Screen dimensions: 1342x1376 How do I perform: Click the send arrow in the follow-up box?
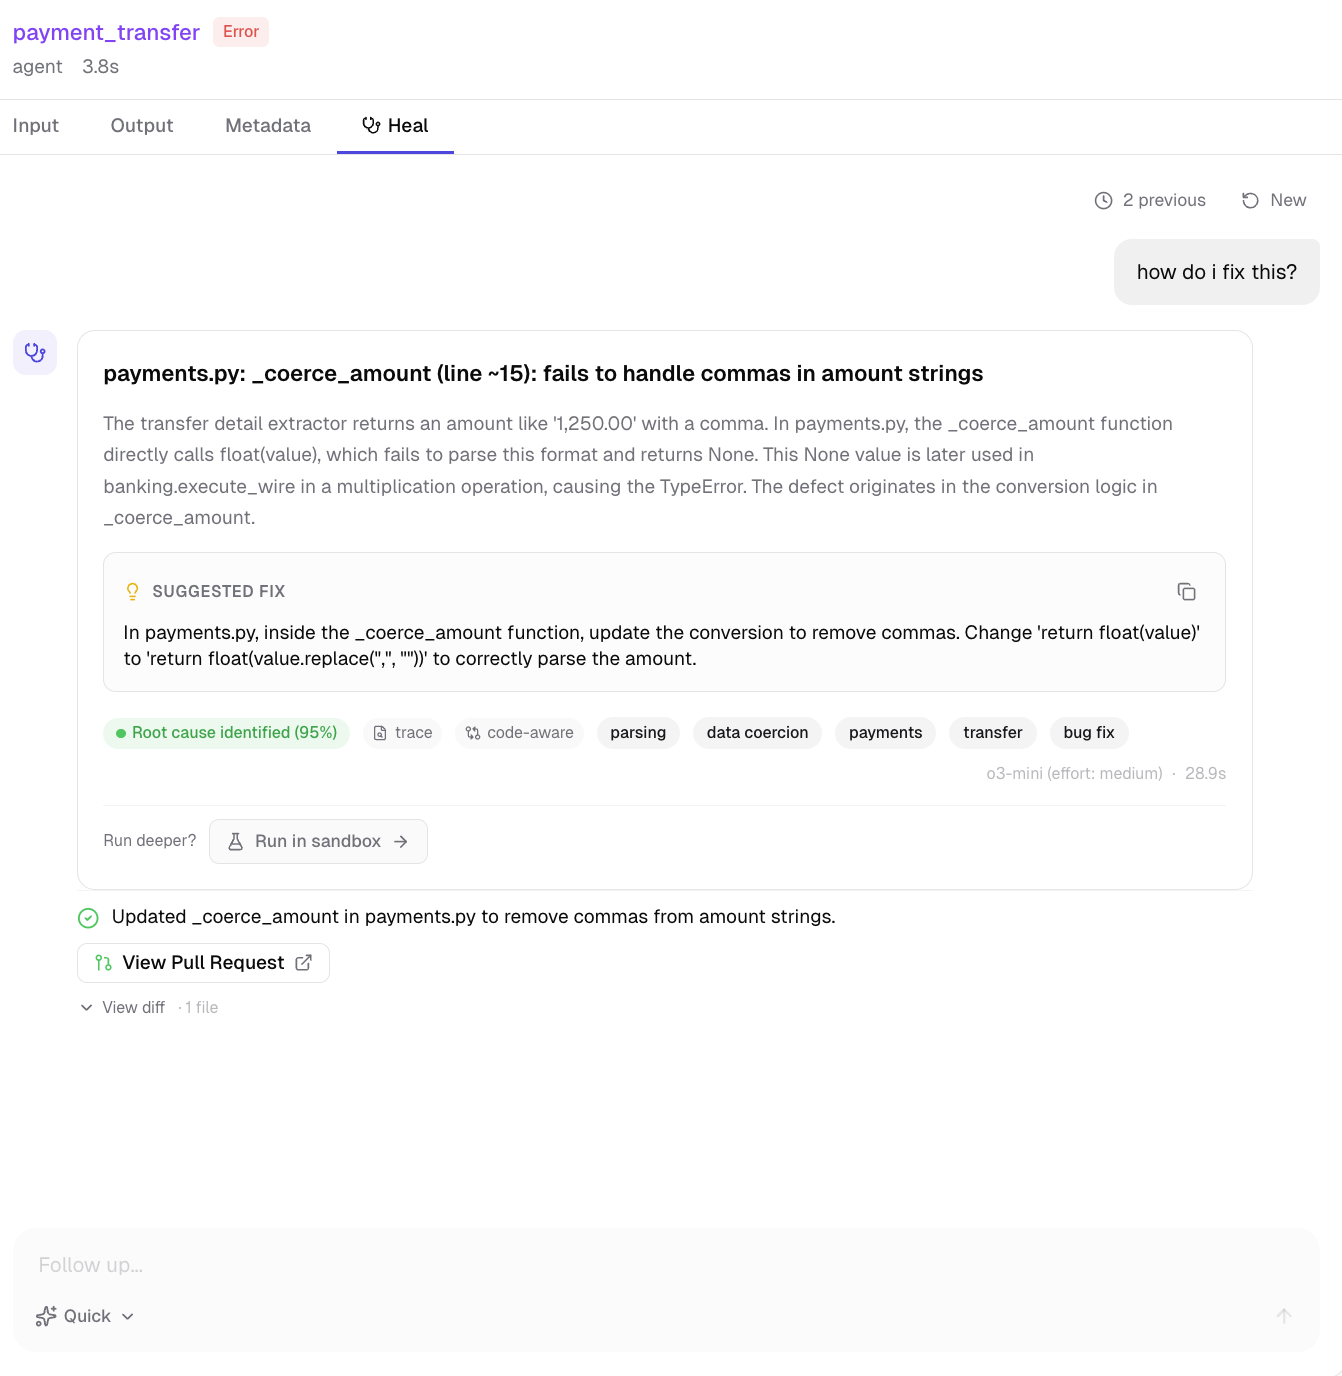(1284, 1316)
